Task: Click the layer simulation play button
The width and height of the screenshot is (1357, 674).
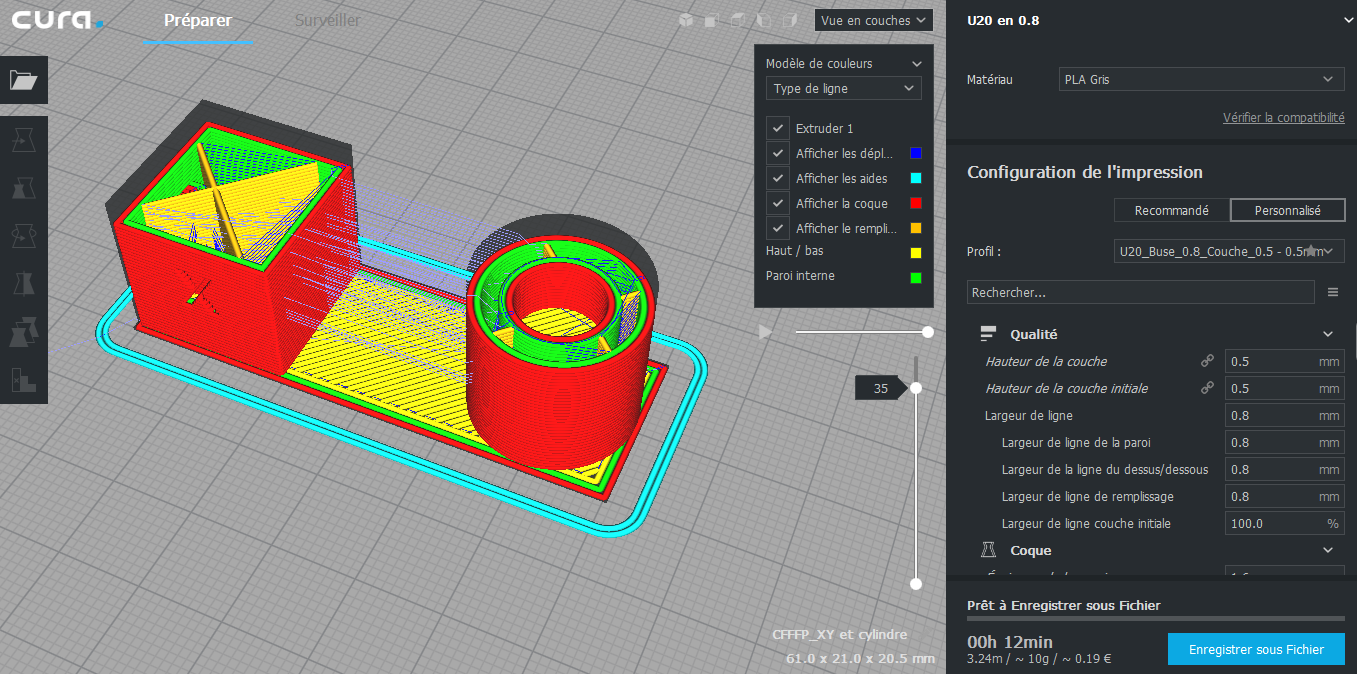Action: coord(766,332)
